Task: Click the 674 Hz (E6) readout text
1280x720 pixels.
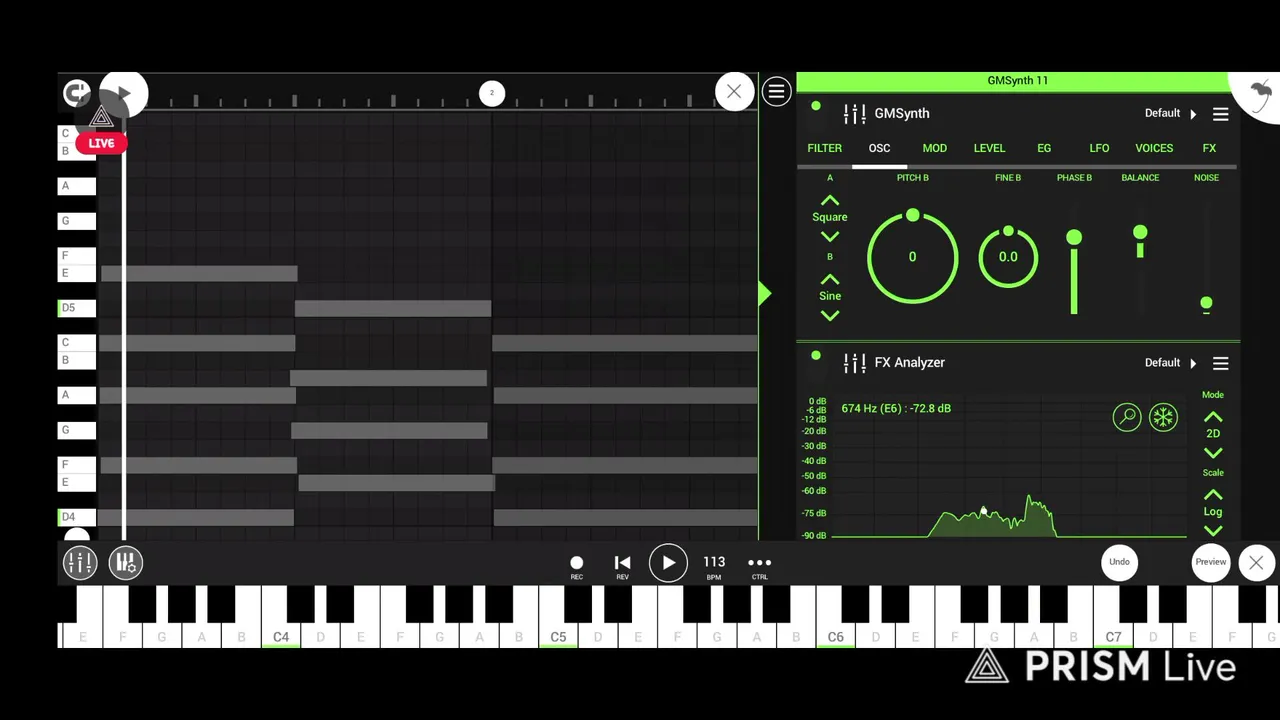Action: 896,408
